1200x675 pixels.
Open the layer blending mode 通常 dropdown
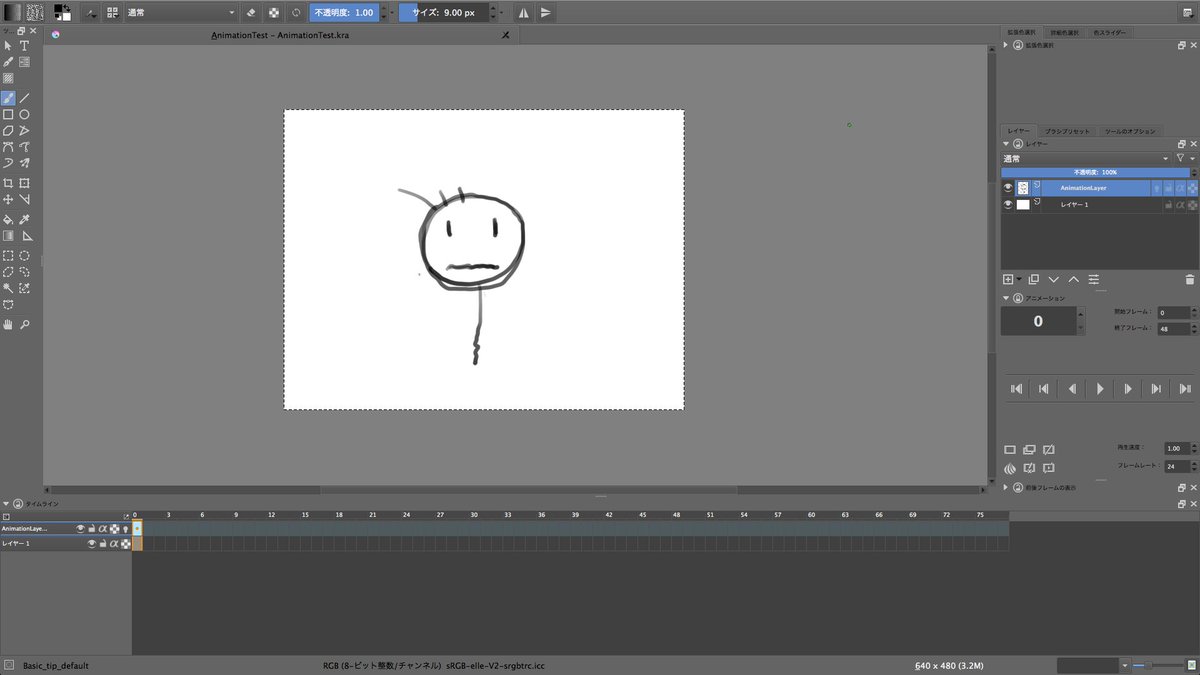(x=1086, y=158)
